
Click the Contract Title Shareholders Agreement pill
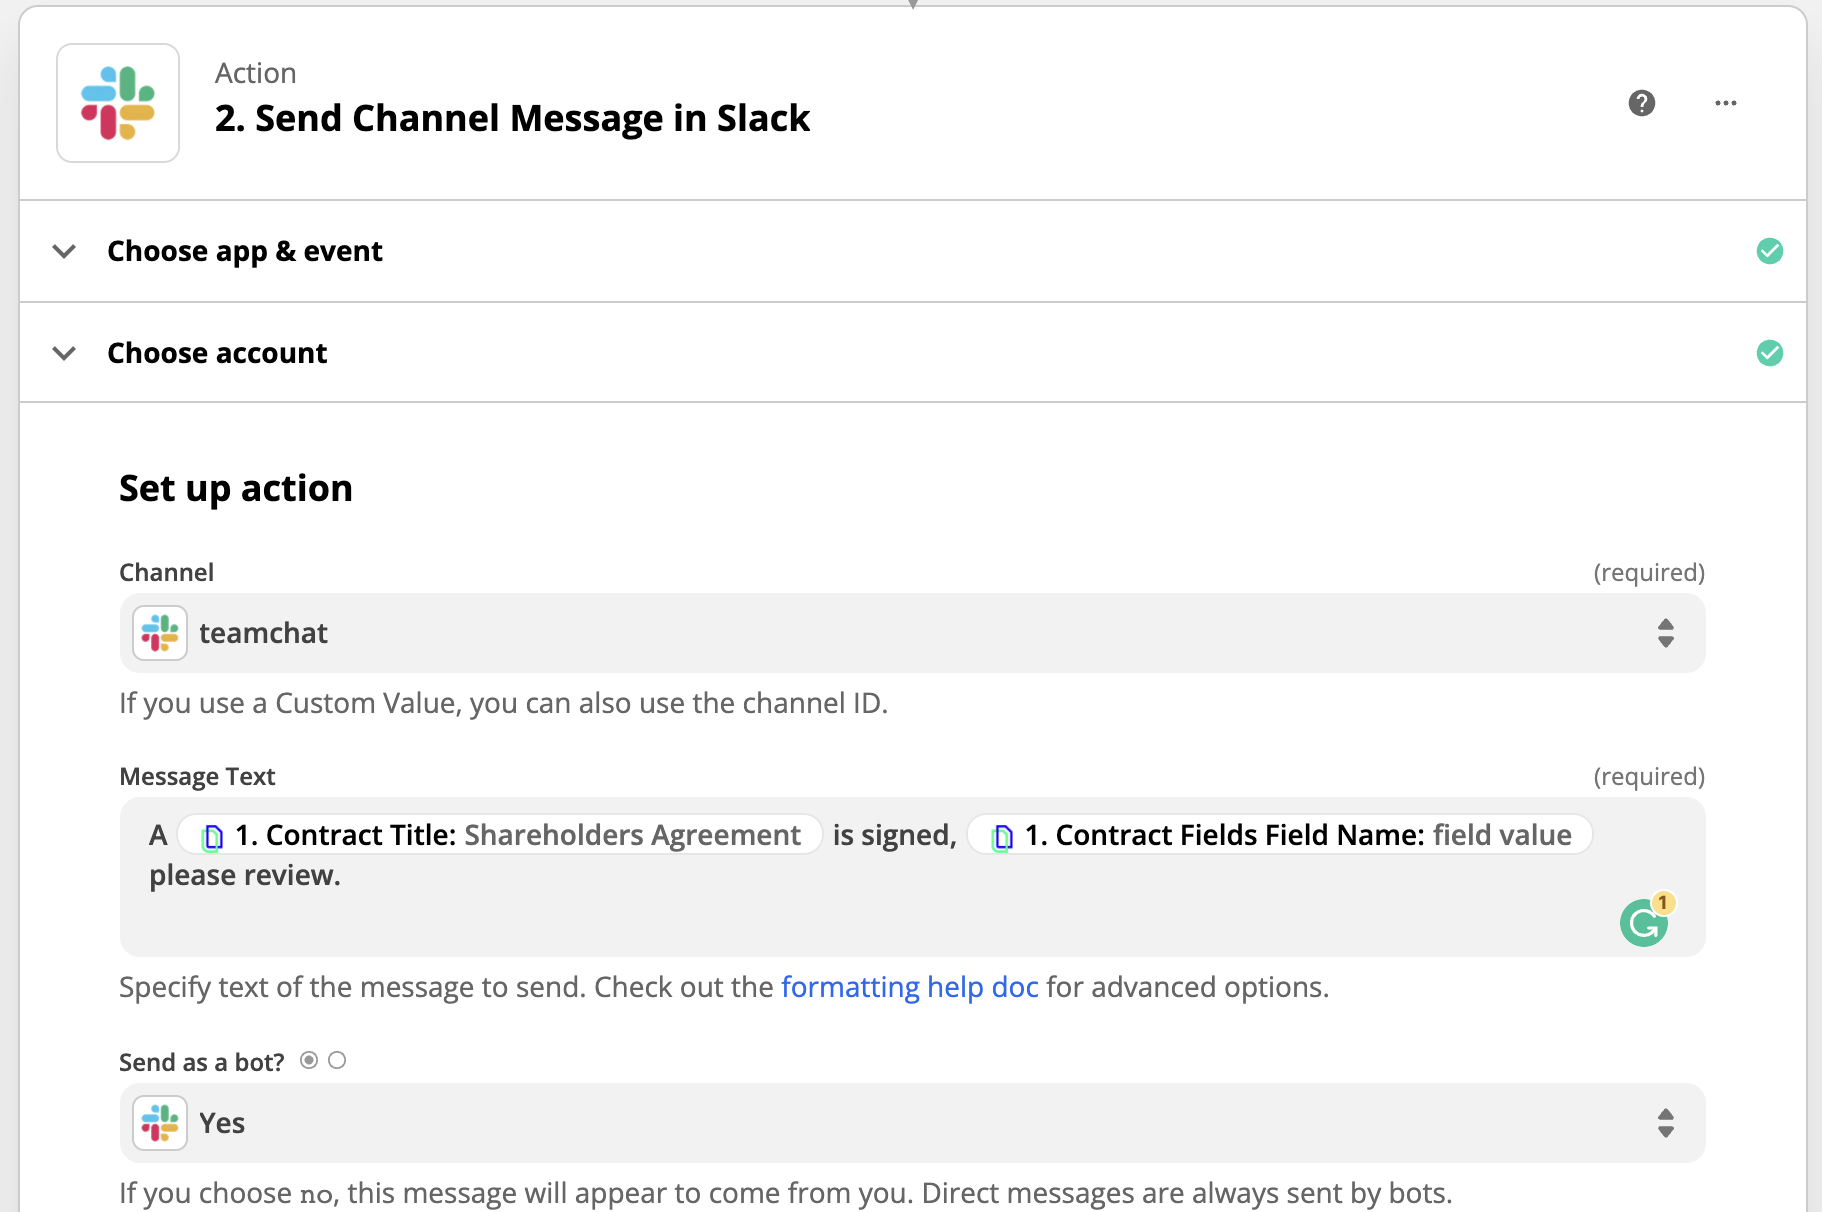tap(500, 835)
